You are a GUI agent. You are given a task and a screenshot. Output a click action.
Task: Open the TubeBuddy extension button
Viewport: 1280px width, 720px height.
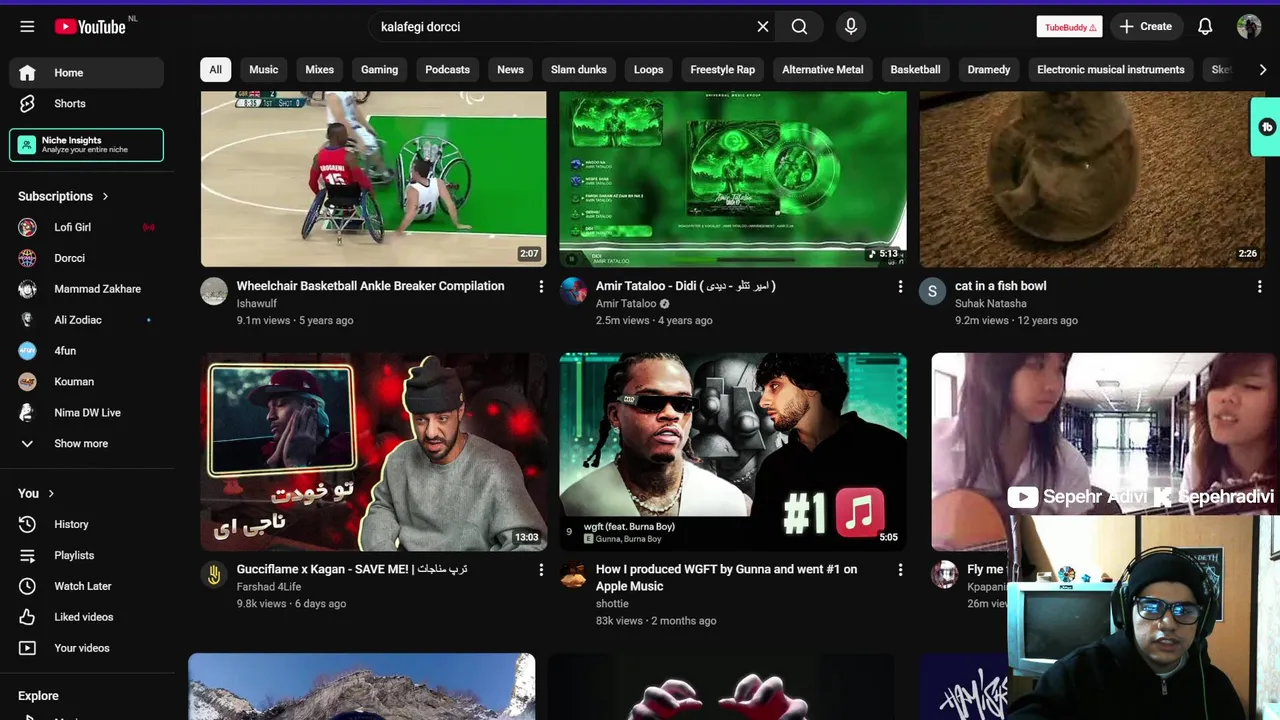pyautogui.click(x=1069, y=27)
